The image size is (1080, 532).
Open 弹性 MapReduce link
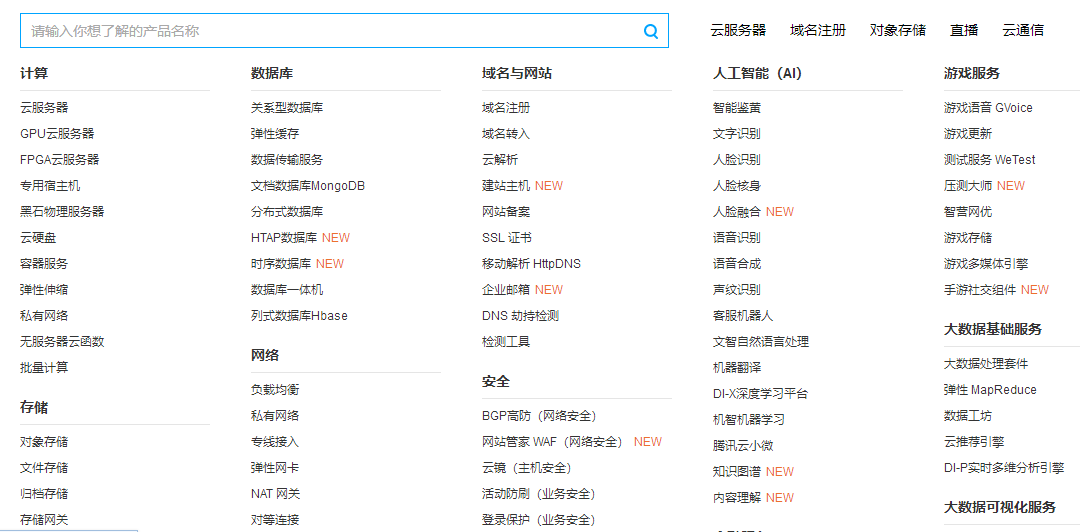[989, 390]
